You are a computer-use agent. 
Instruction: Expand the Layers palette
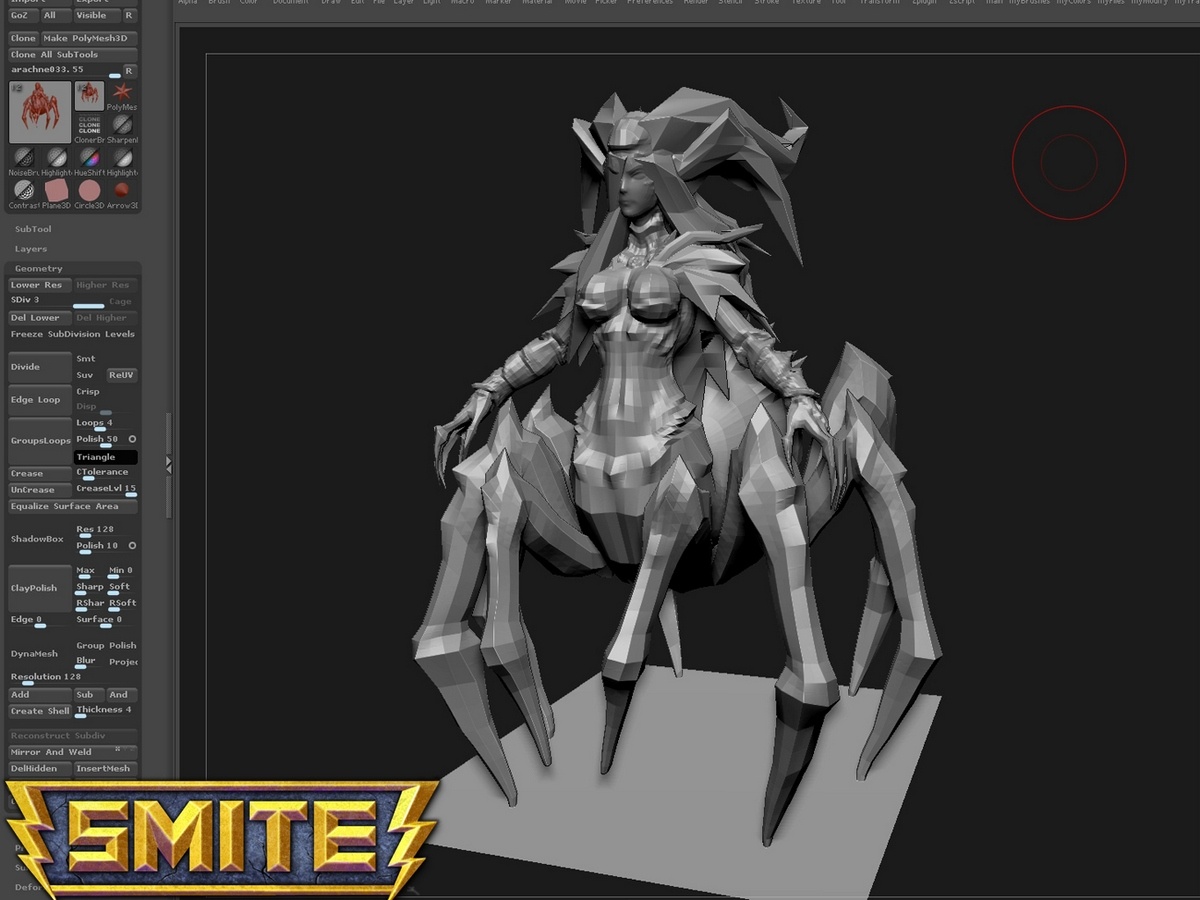[x=30, y=248]
